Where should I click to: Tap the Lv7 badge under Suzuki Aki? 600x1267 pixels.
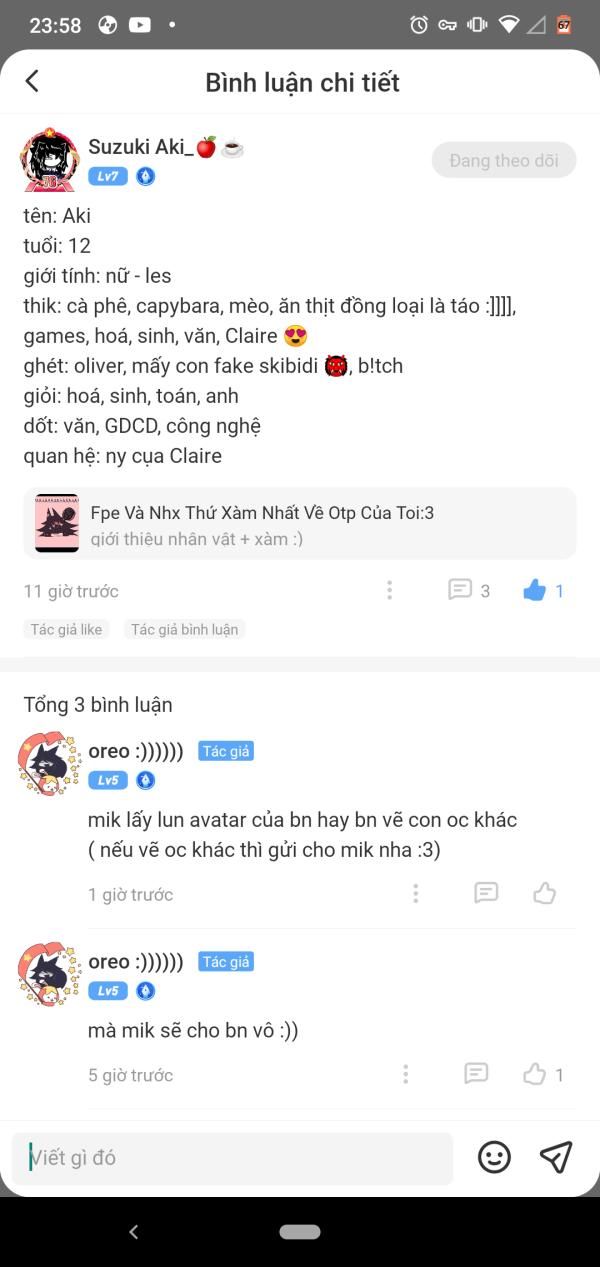(x=107, y=177)
